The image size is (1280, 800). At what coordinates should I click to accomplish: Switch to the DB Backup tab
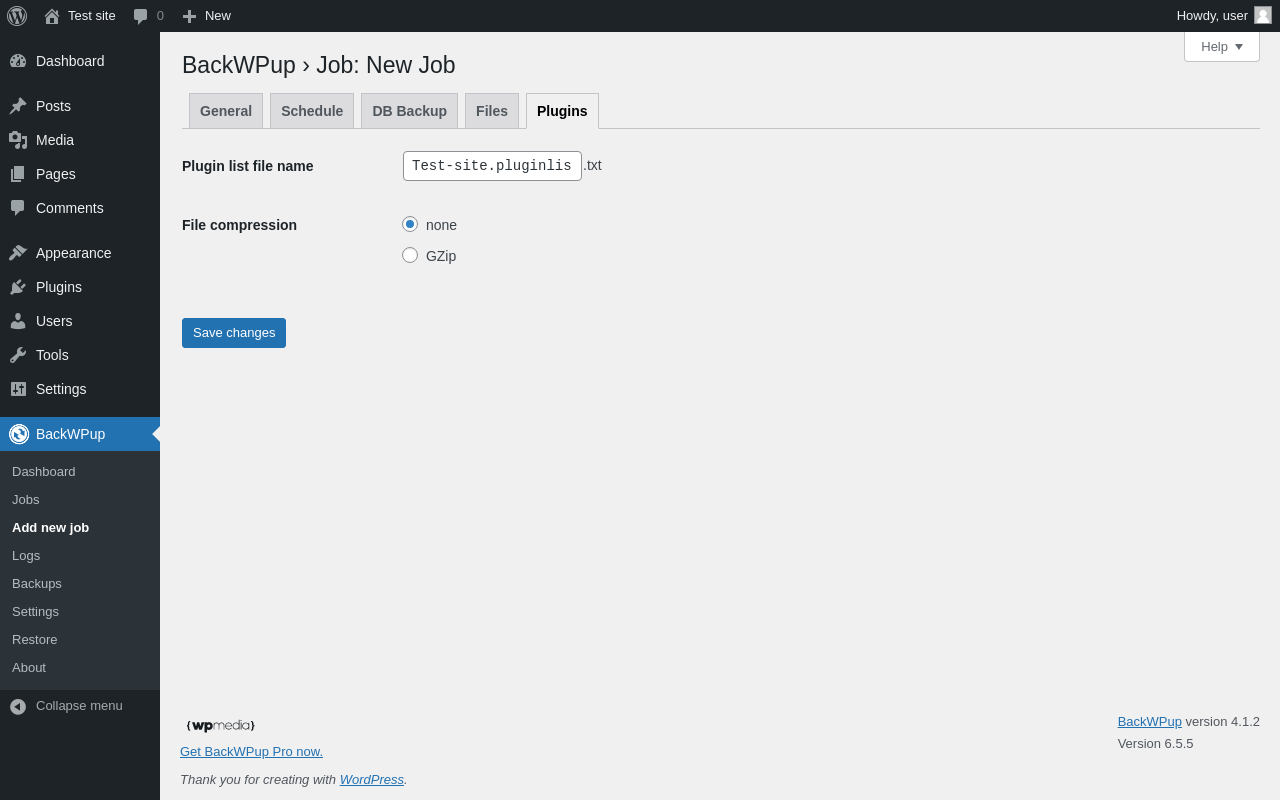[410, 111]
